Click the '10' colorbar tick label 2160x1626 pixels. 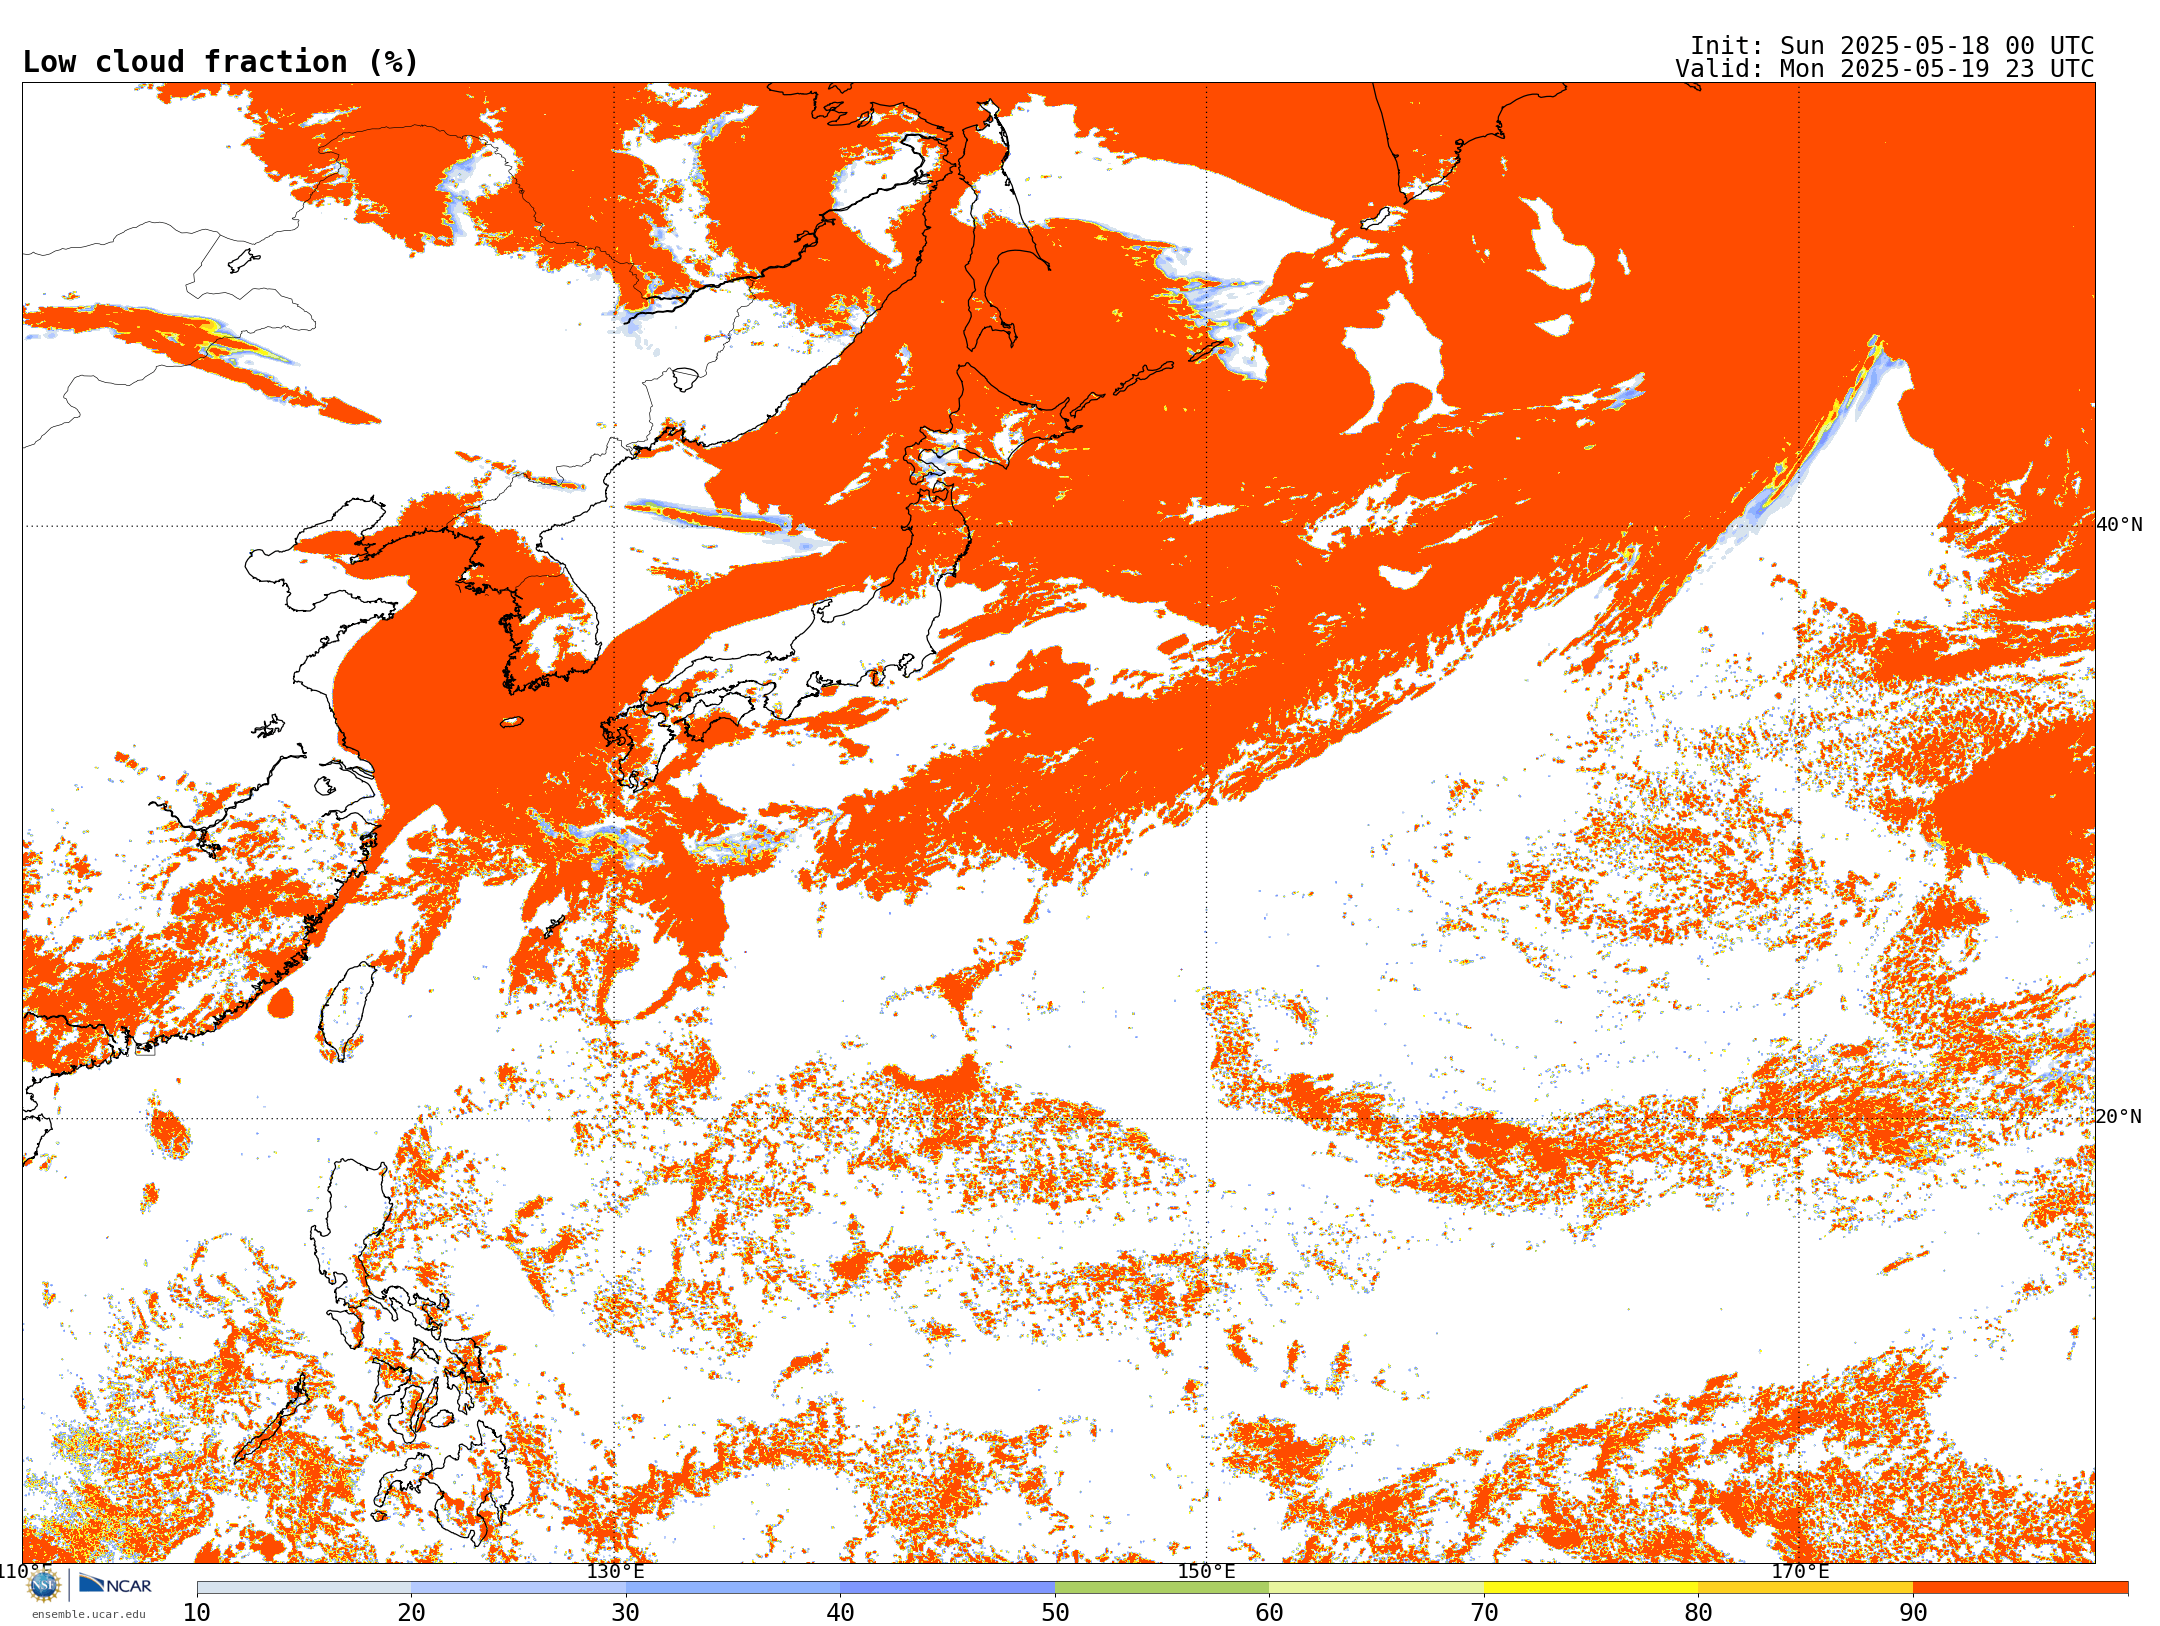(197, 1612)
